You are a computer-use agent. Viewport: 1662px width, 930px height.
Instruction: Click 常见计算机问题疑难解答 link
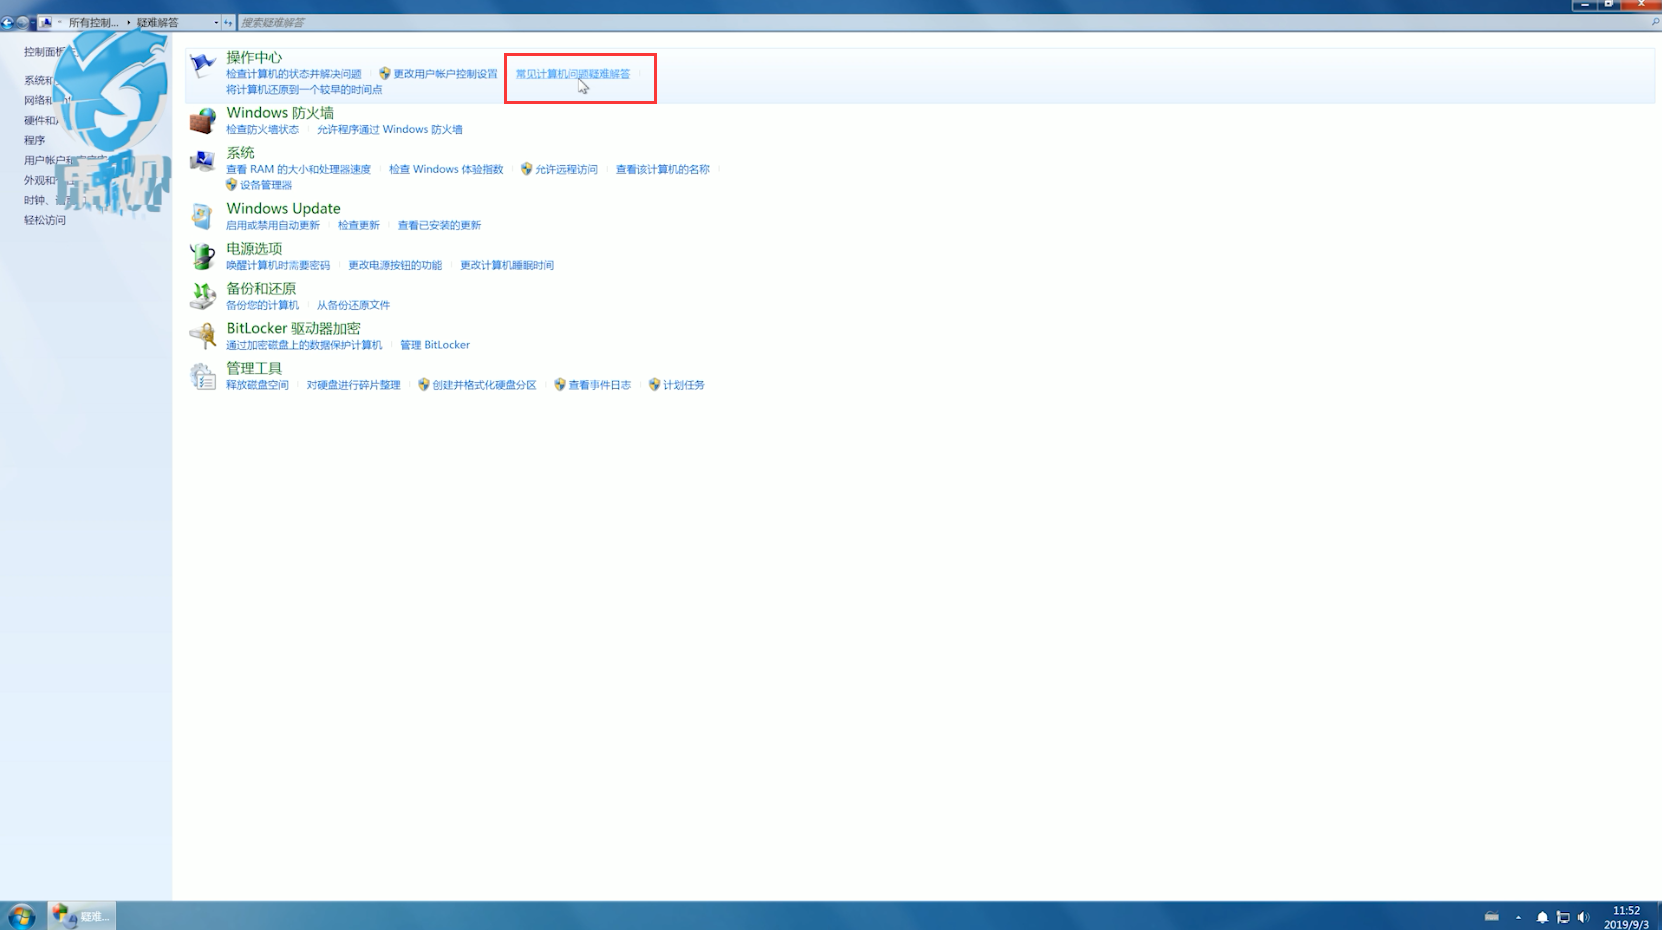(573, 74)
